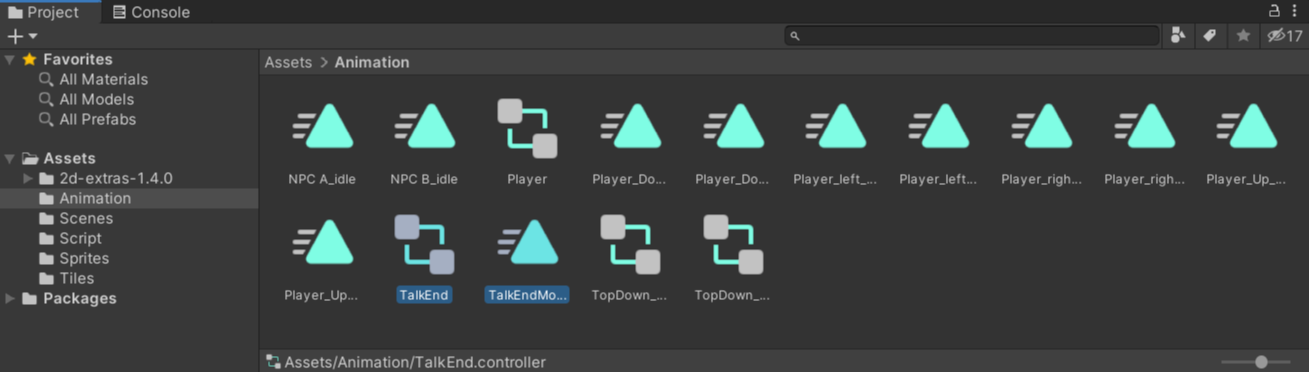Open the three-dot panel options menu
Viewport: 1309px width, 372px height.
1294,11
